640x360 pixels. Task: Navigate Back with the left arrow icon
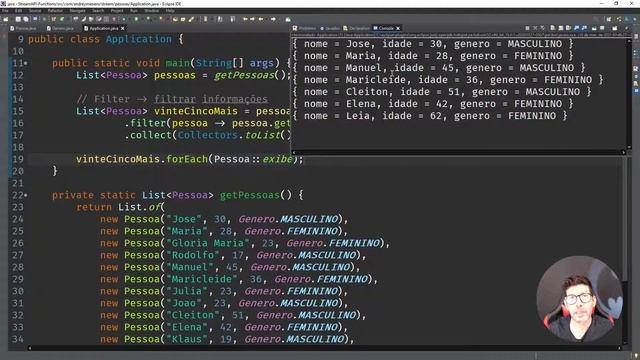(261, 19)
